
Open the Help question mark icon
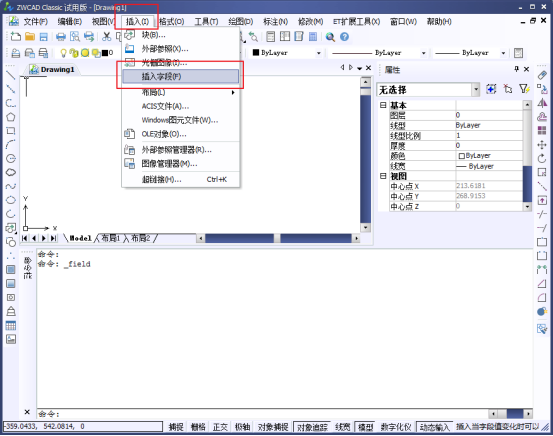[x=345, y=37]
